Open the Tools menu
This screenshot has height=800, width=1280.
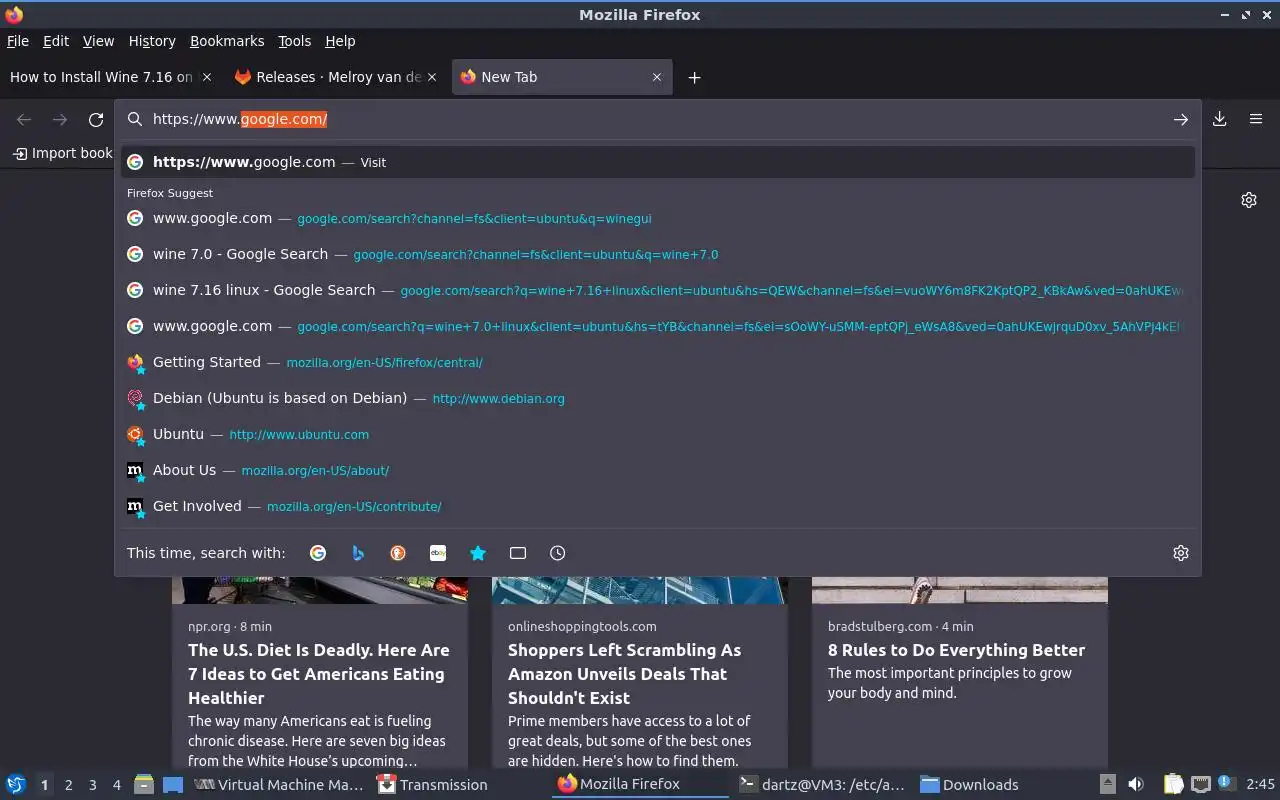point(295,41)
